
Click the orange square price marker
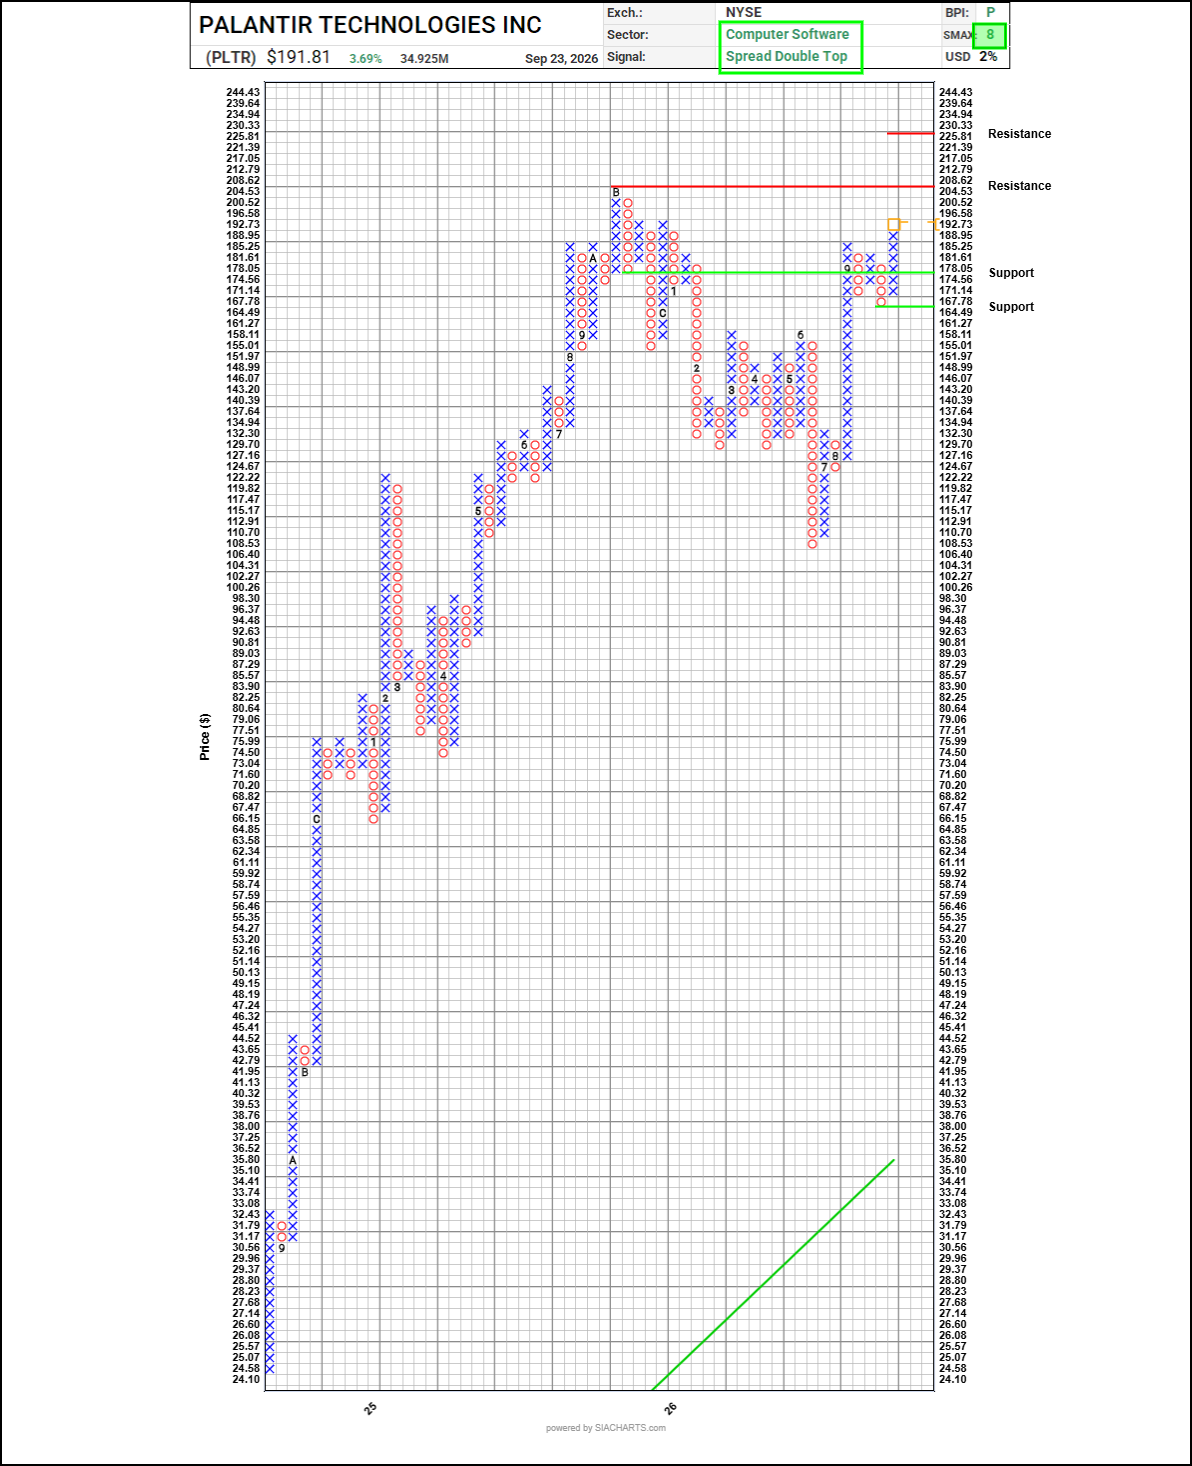click(894, 224)
